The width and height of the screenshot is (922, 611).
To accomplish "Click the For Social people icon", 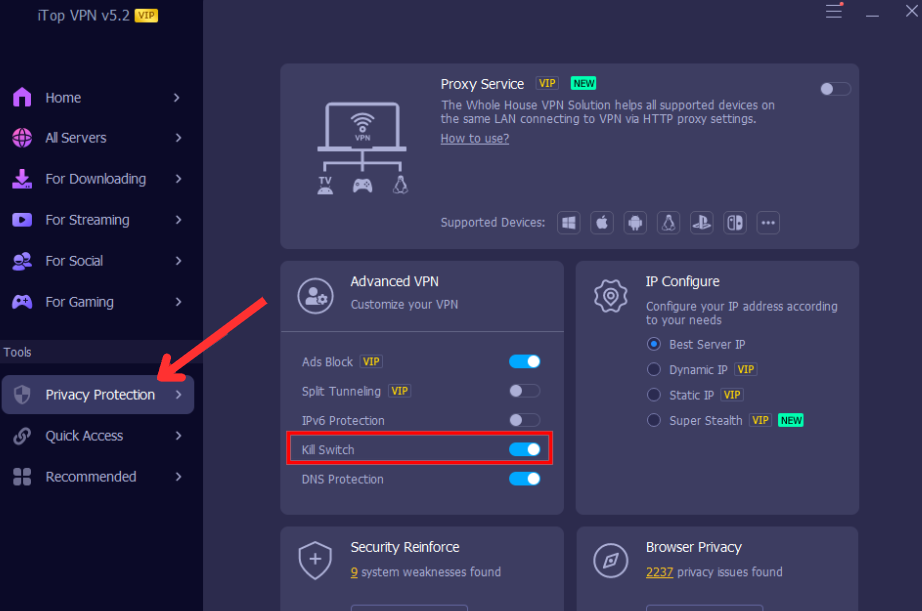I will [22, 261].
